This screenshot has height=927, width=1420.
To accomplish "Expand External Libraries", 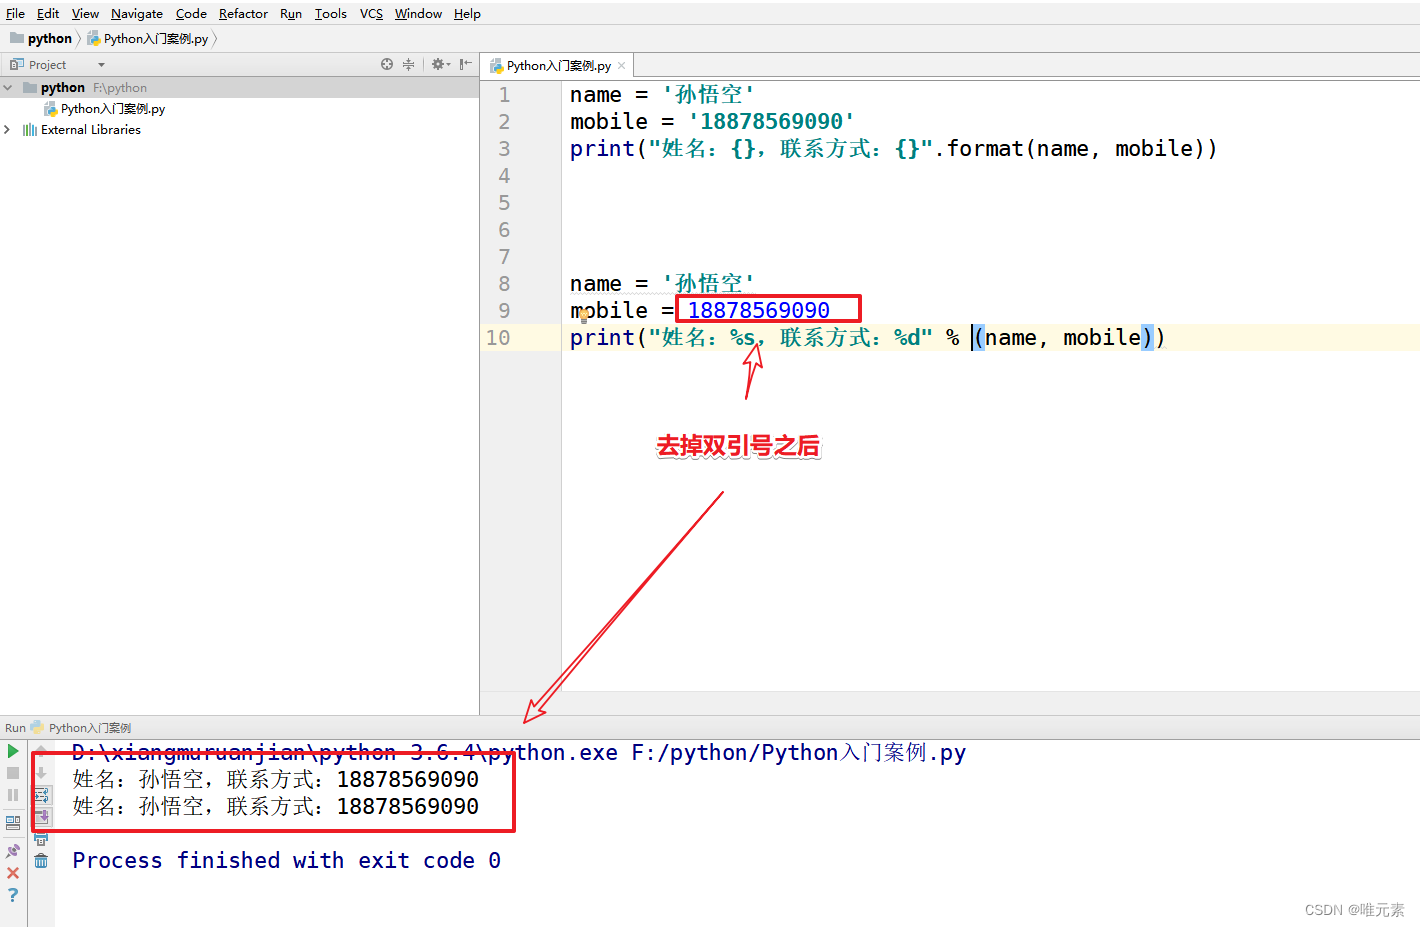I will click(x=8, y=129).
